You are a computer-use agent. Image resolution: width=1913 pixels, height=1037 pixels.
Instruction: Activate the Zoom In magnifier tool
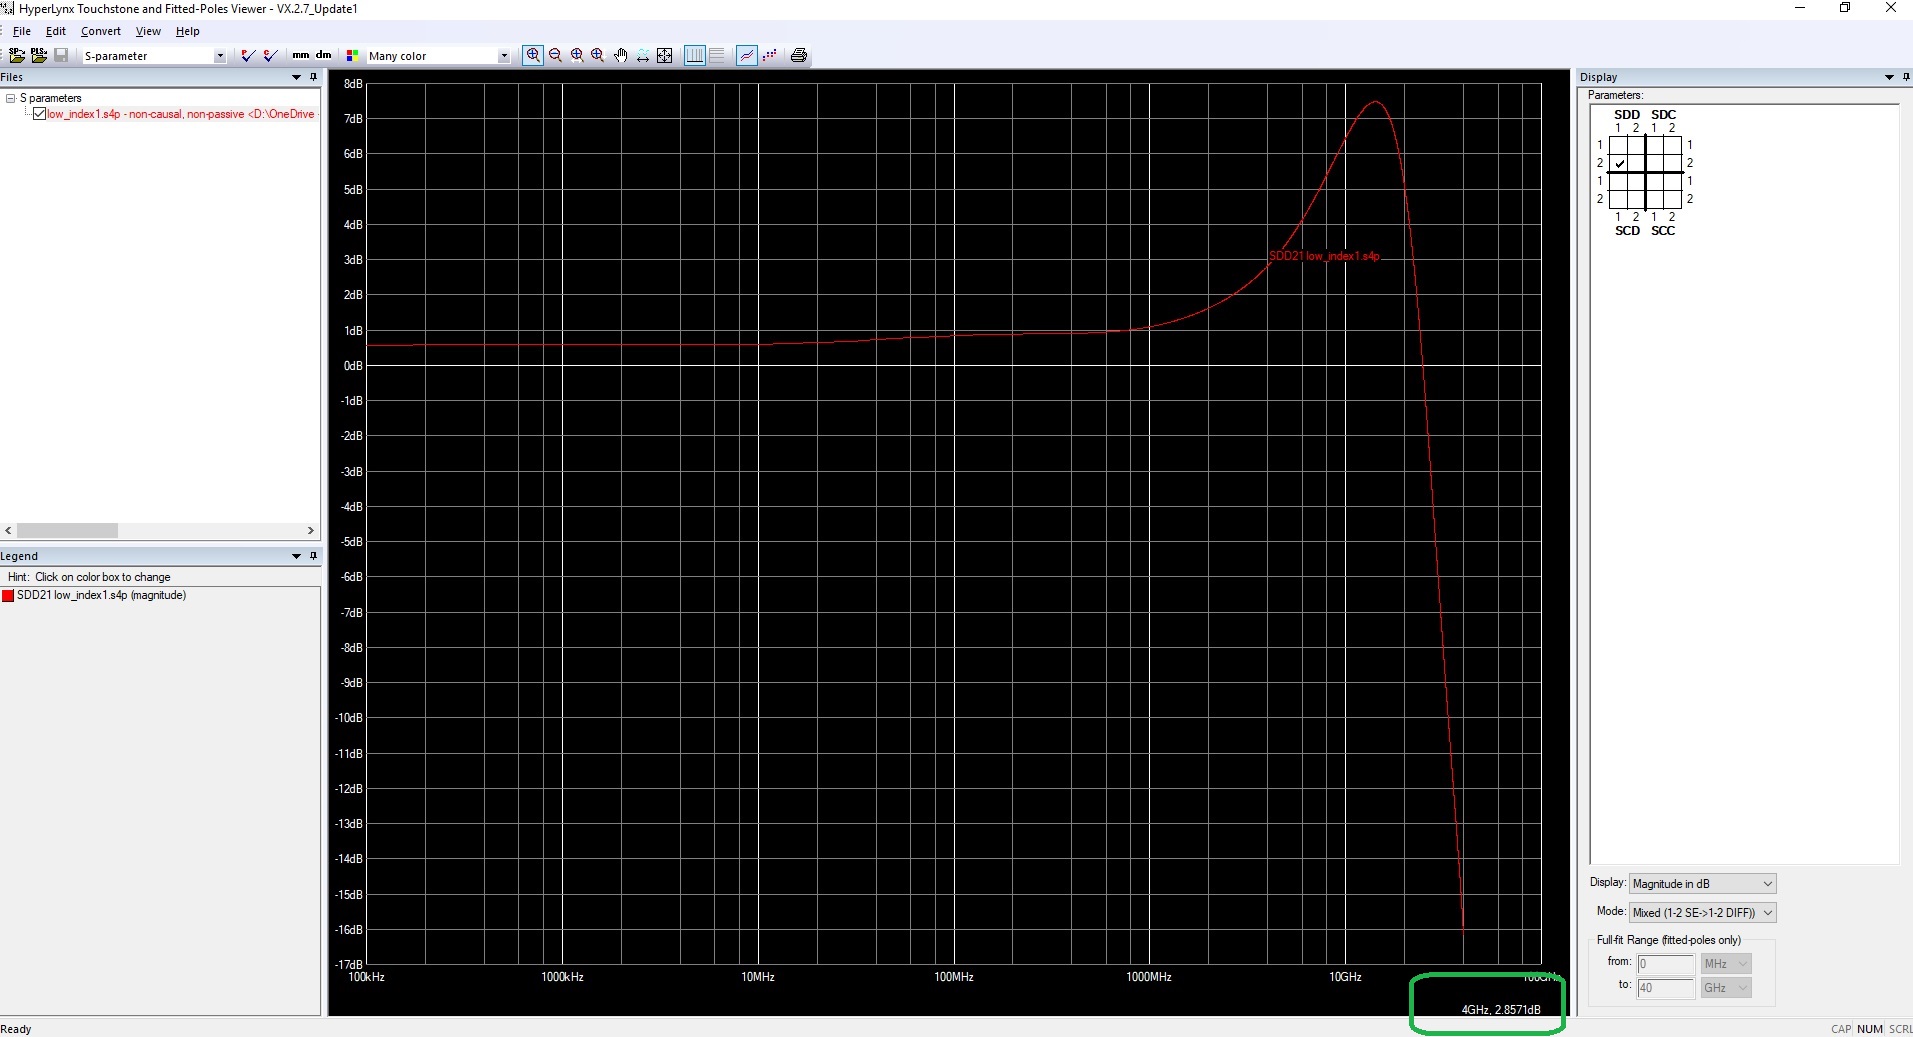533,55
